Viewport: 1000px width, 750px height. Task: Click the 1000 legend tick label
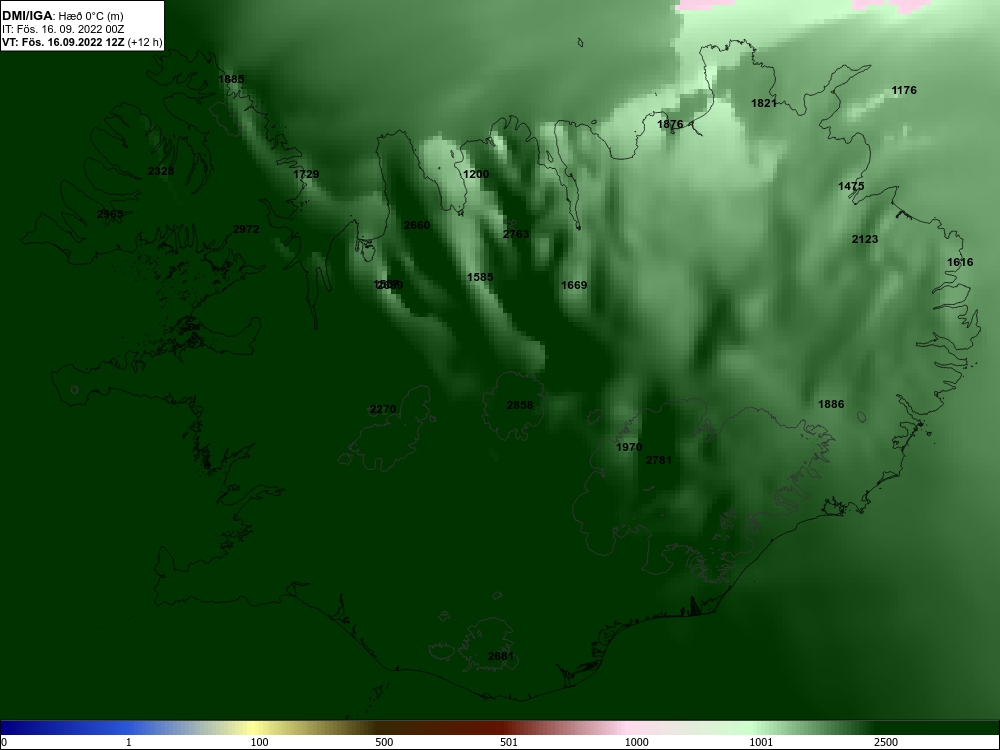tap(636, 742)
